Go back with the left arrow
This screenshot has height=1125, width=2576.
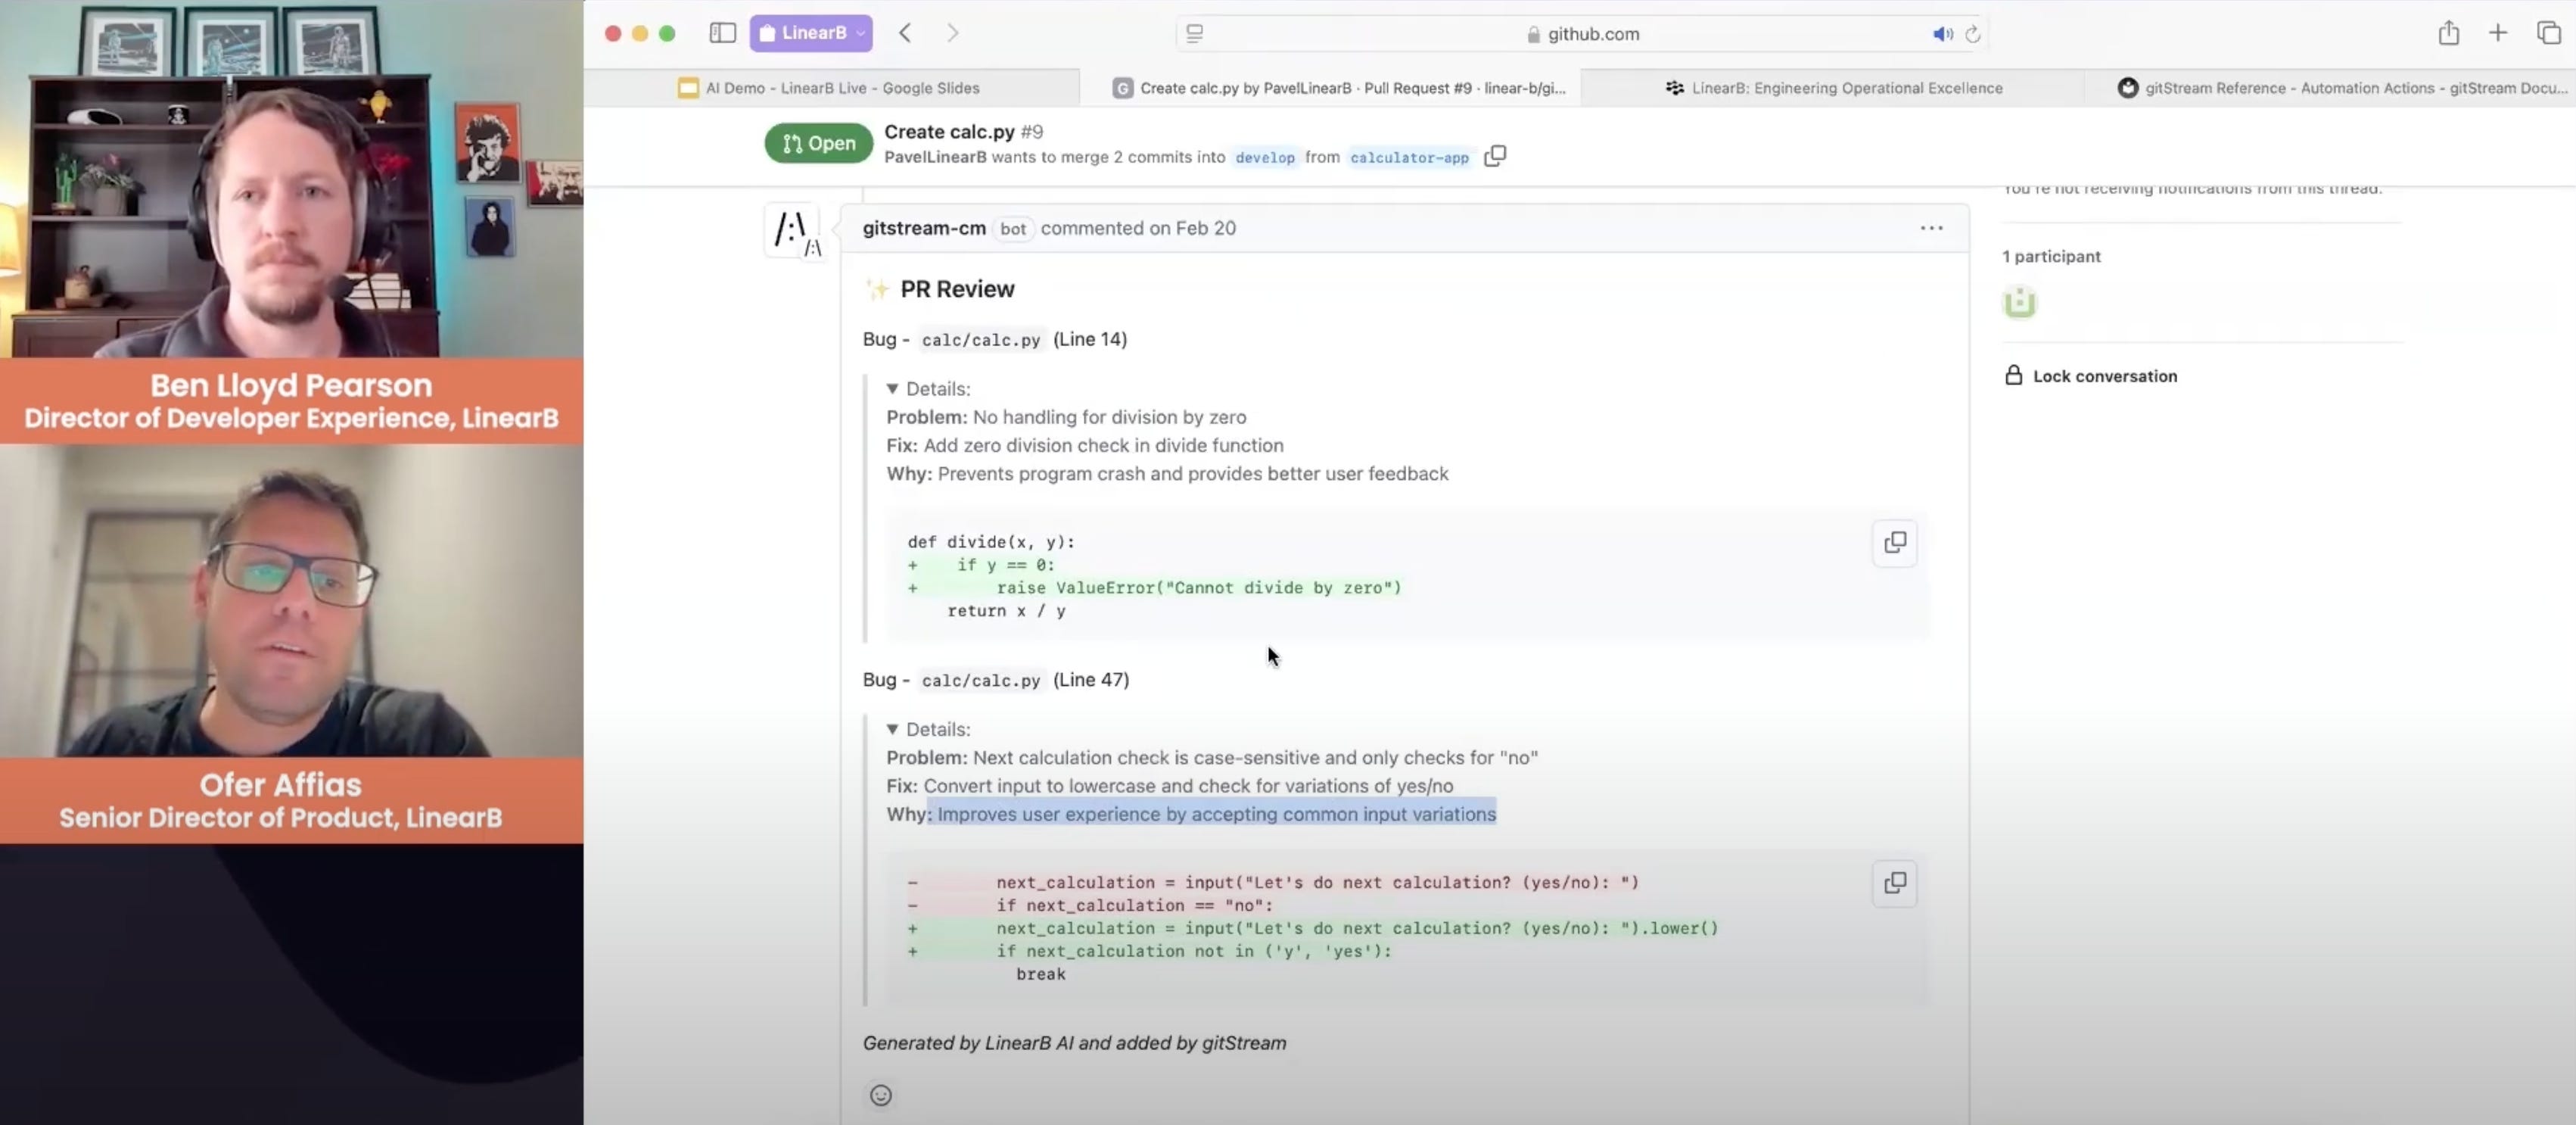pos(905,33)
